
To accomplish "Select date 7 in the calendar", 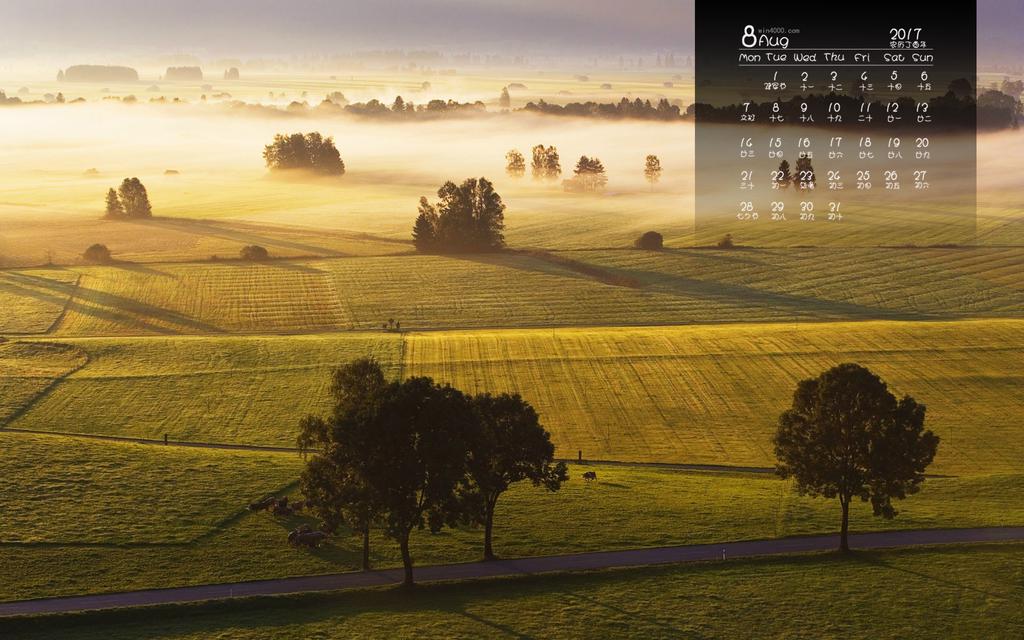I will (x=747, y=108).
